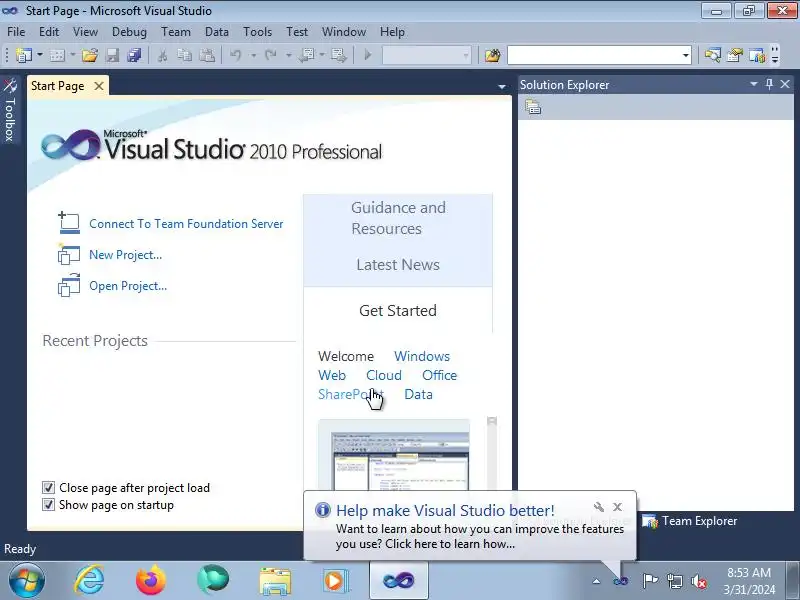Click the New Project toolbar icon
The width and height of the screenshot is (800, 600).
point(23,55)
